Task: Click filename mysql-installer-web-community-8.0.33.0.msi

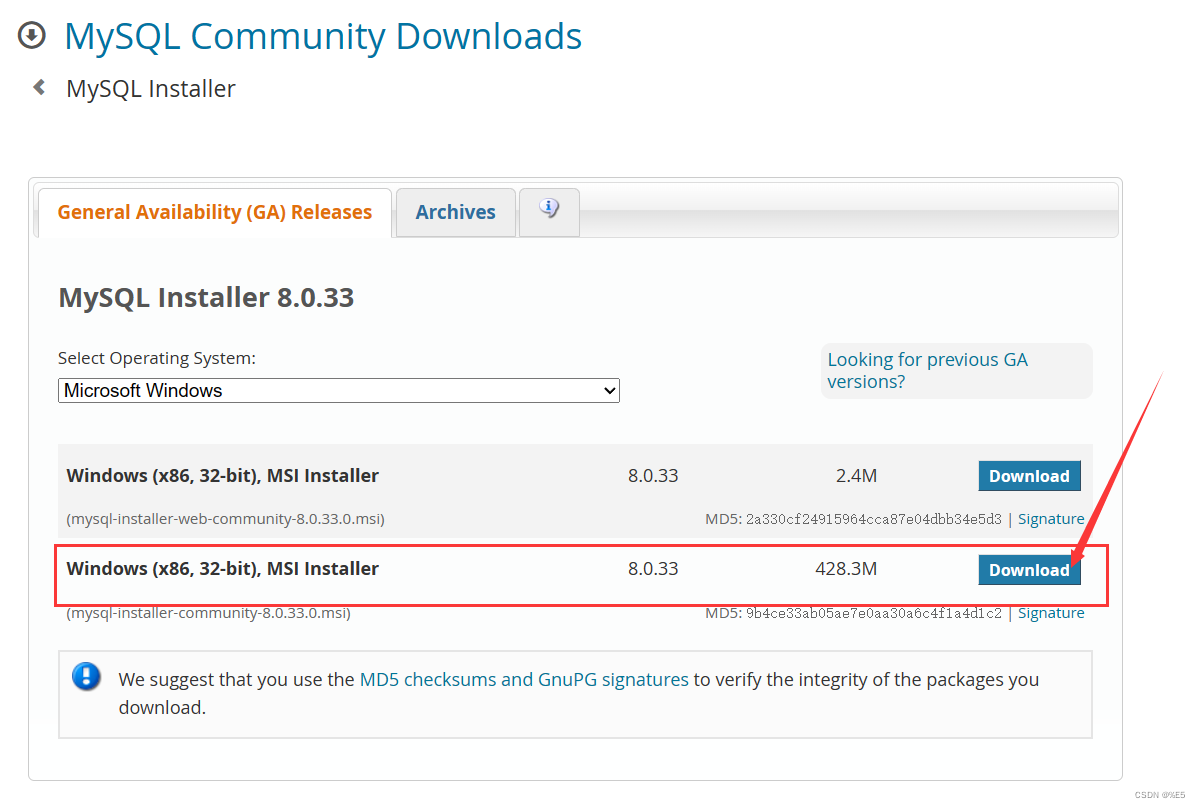Action: 225,519
